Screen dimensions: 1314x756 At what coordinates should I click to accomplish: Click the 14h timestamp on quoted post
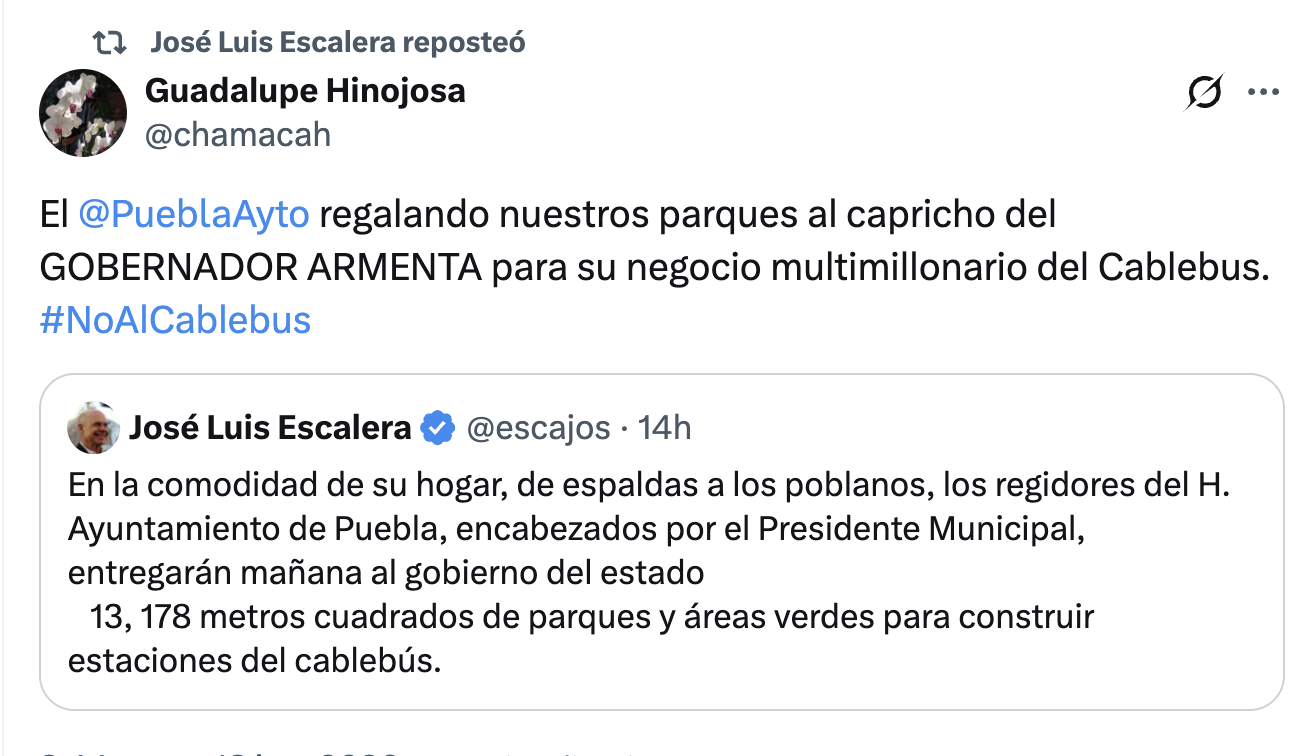665,428
